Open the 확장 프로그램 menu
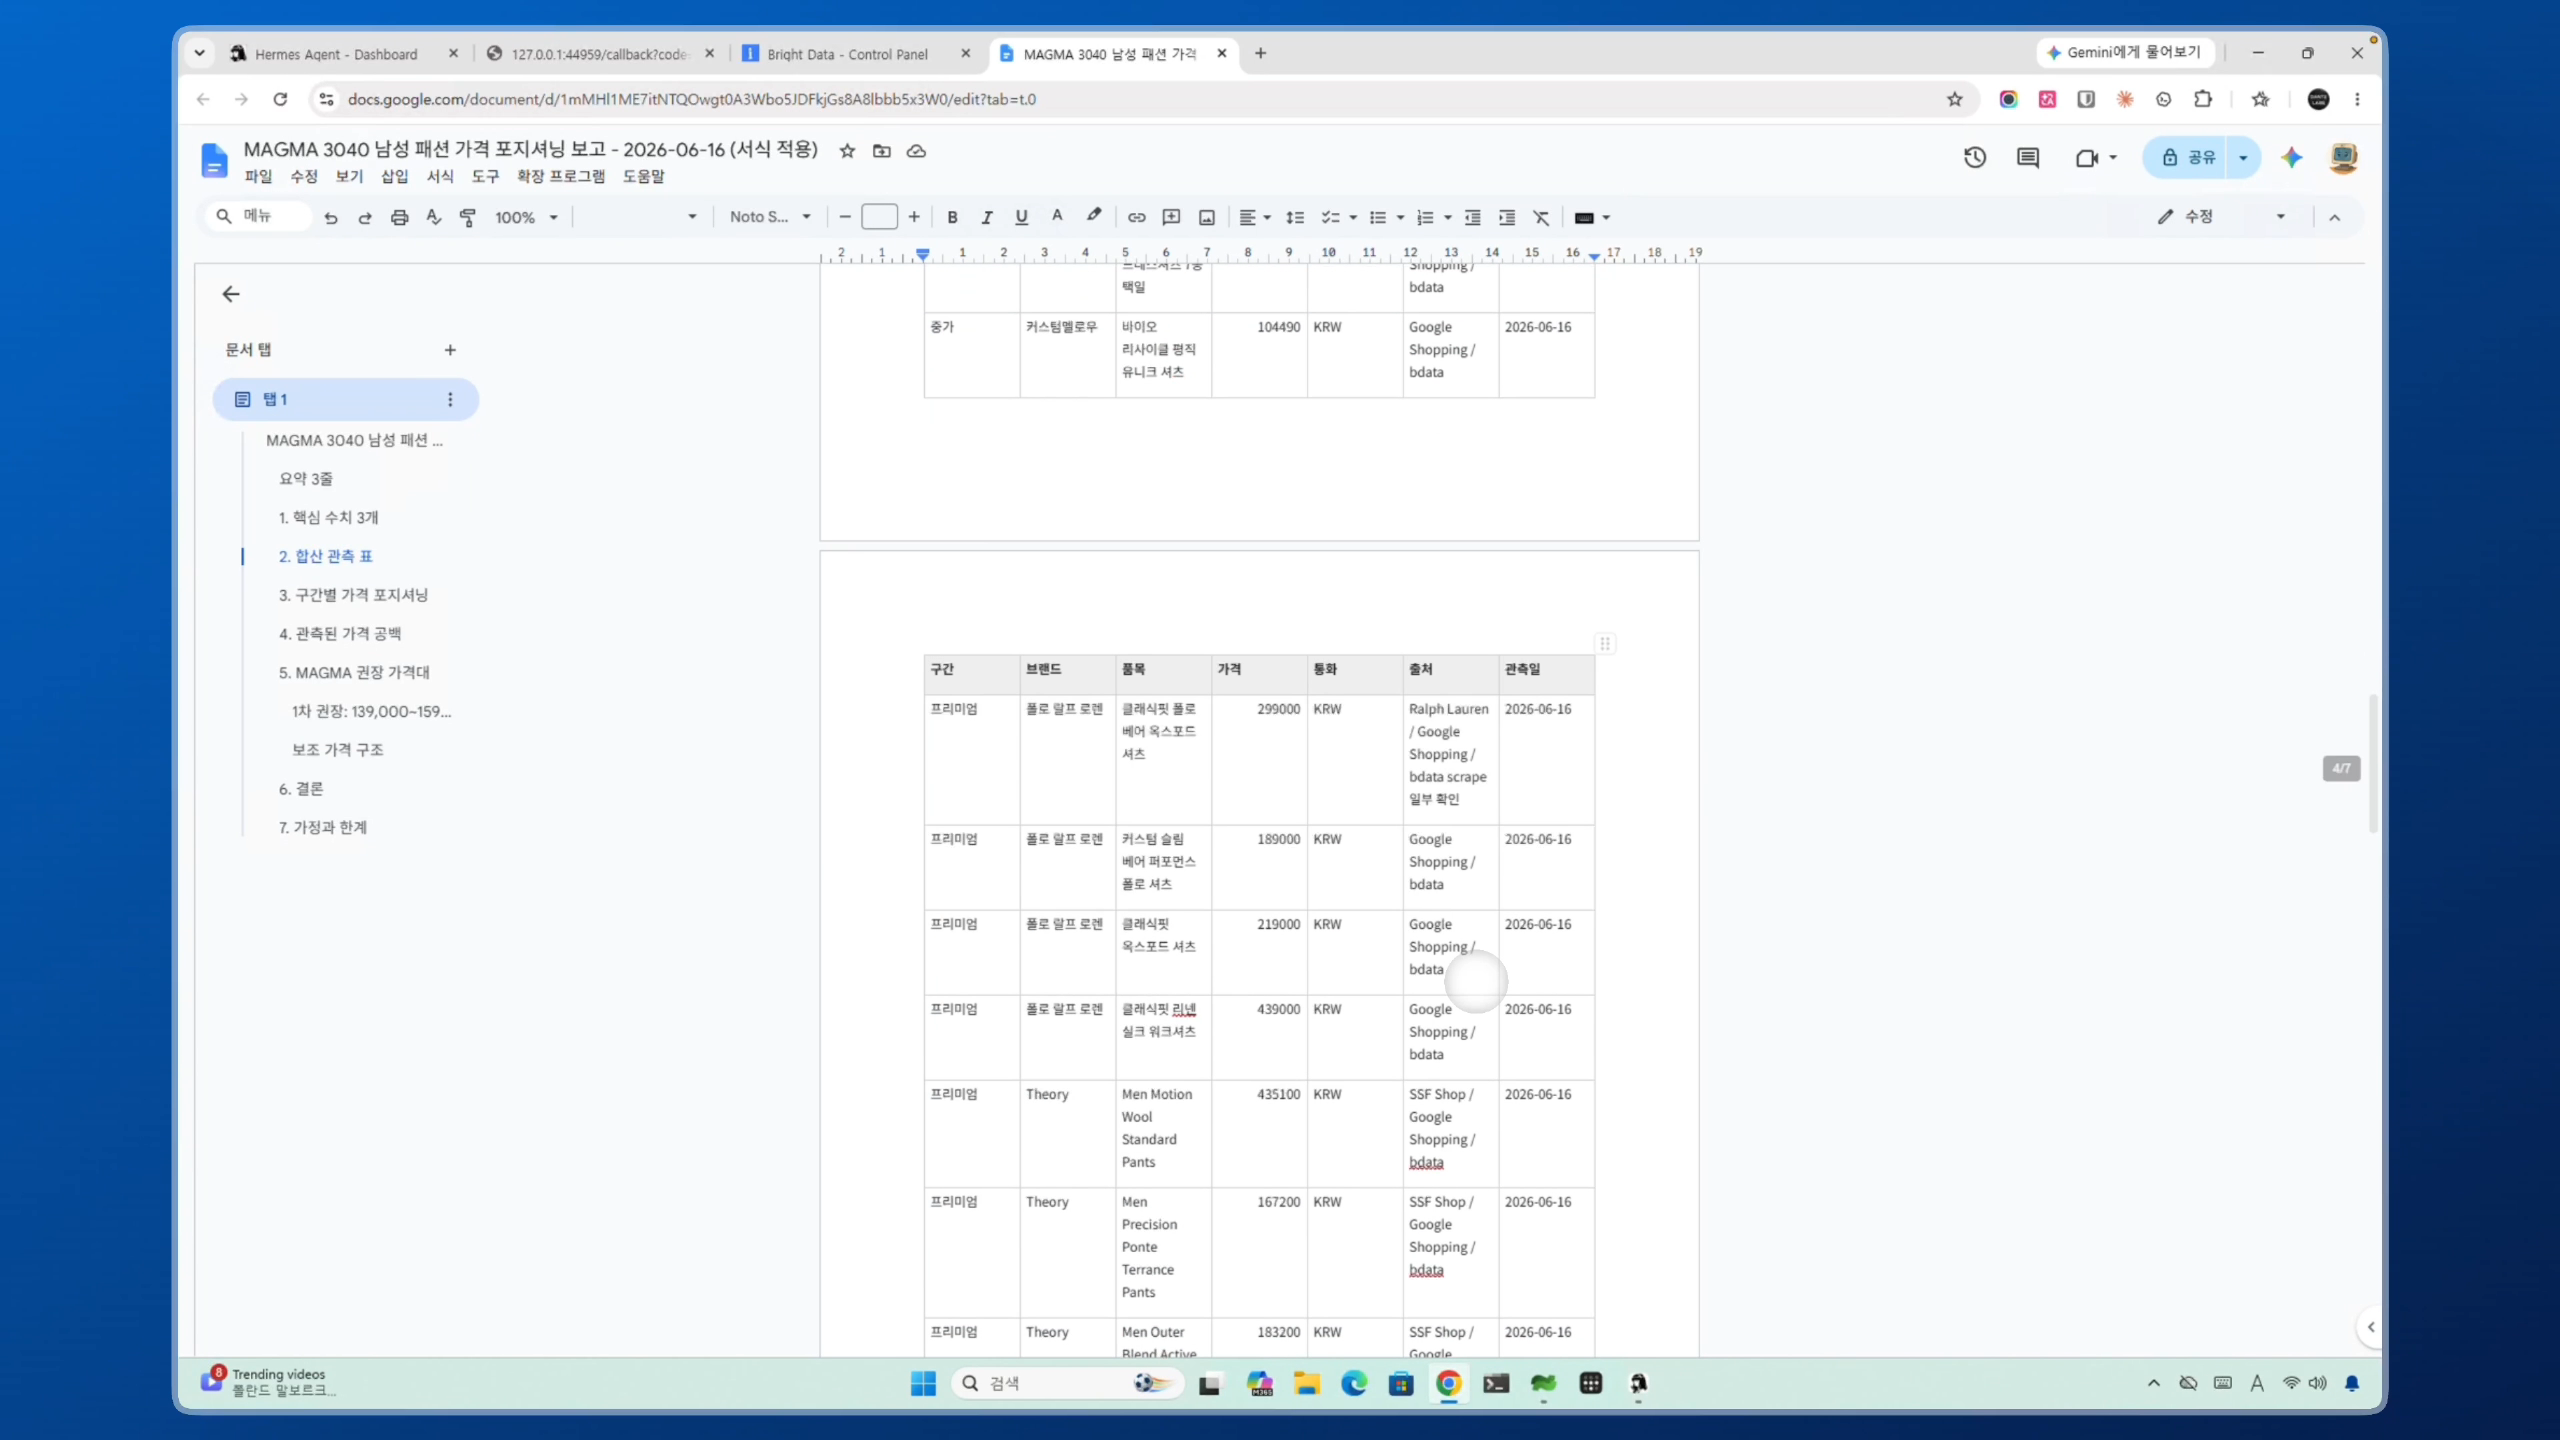 pos(561,176)
